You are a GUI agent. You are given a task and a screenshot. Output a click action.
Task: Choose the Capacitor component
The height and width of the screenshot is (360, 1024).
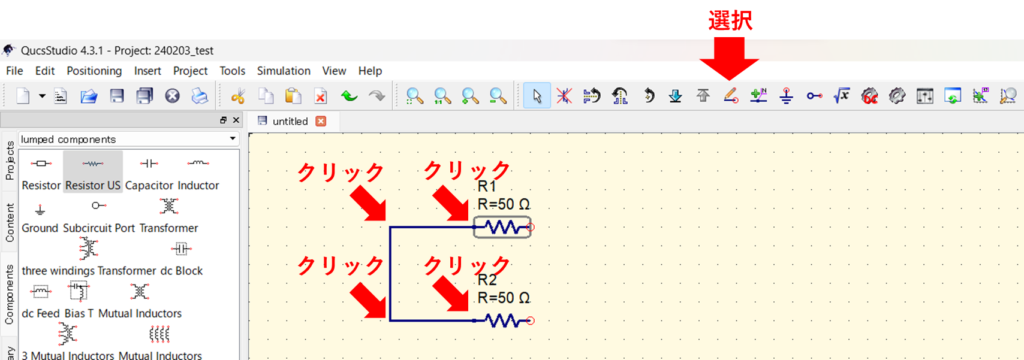(149, 172)
